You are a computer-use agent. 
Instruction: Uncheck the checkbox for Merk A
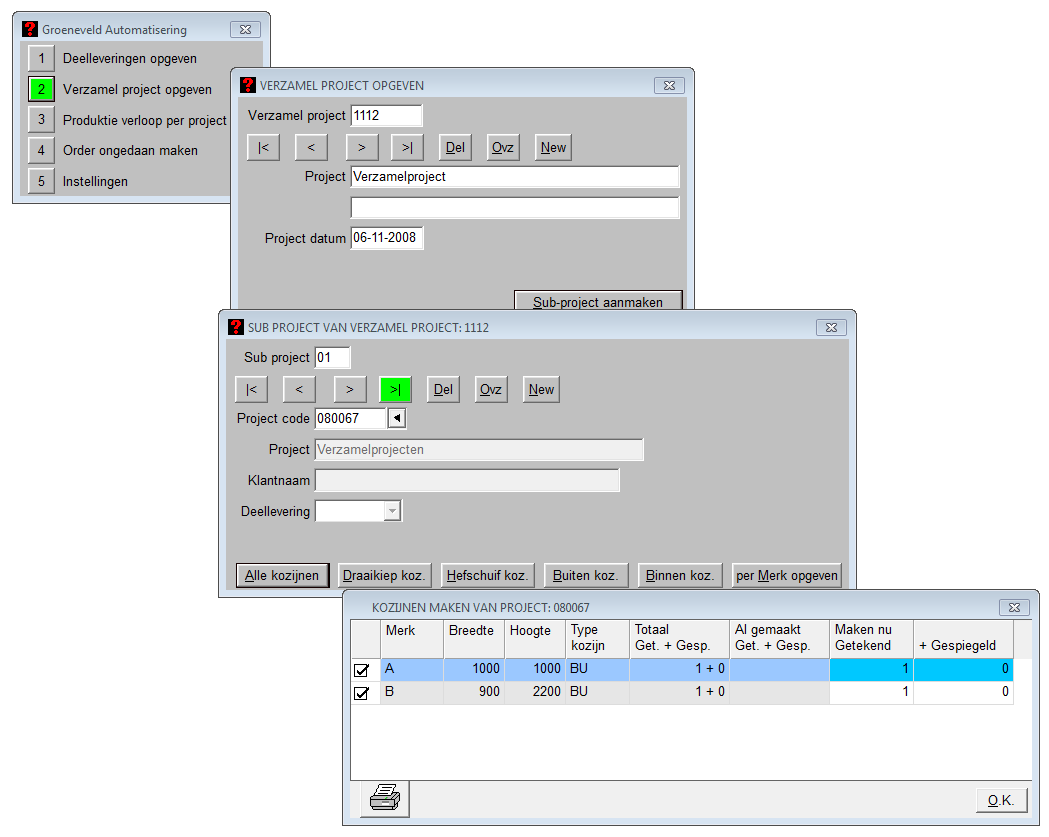point(362,671)
